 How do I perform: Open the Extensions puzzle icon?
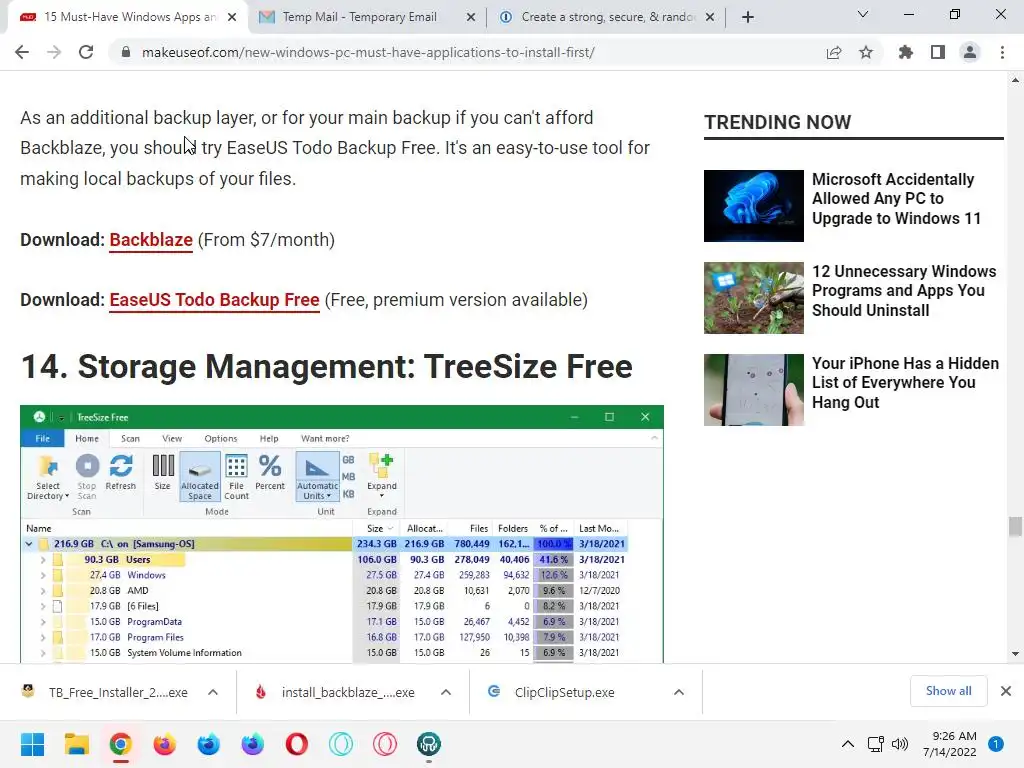906,53
